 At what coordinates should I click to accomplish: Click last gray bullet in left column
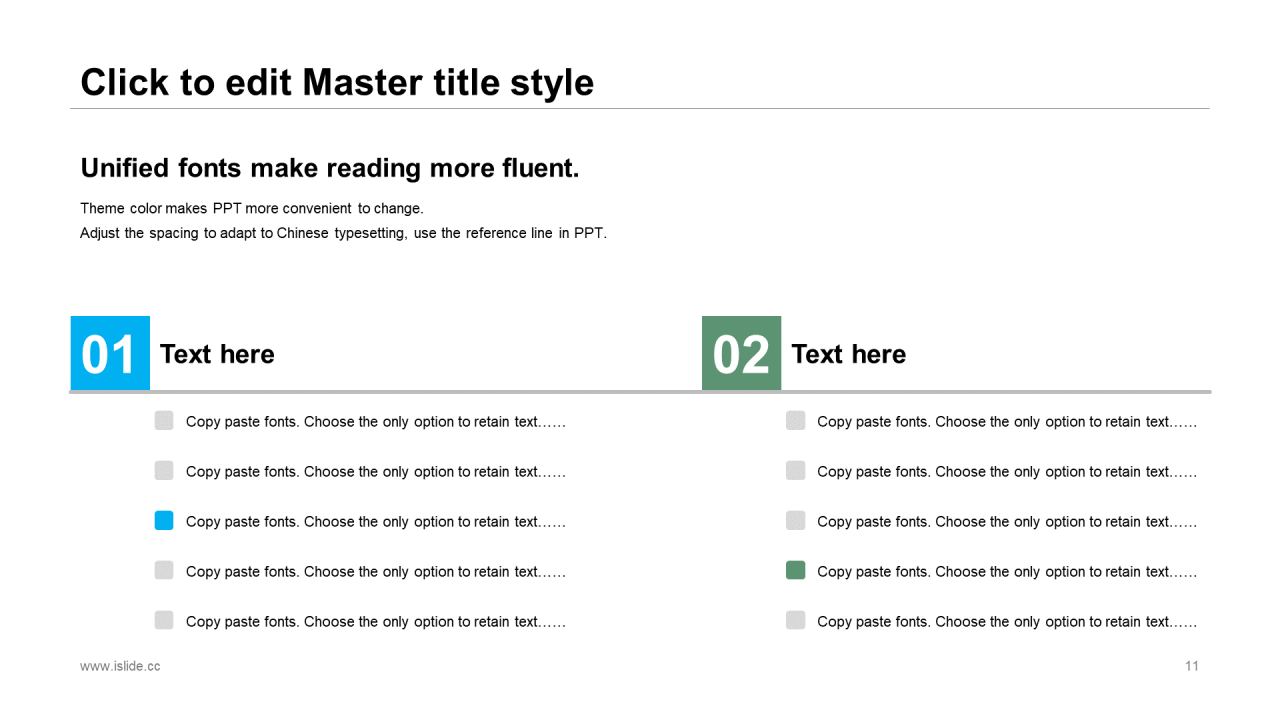(164, 620)
